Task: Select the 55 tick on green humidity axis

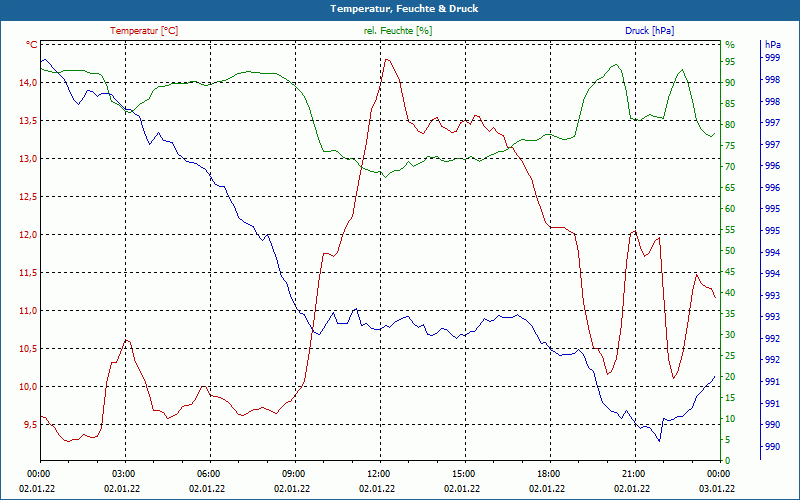Action: (x=730, y=230)
